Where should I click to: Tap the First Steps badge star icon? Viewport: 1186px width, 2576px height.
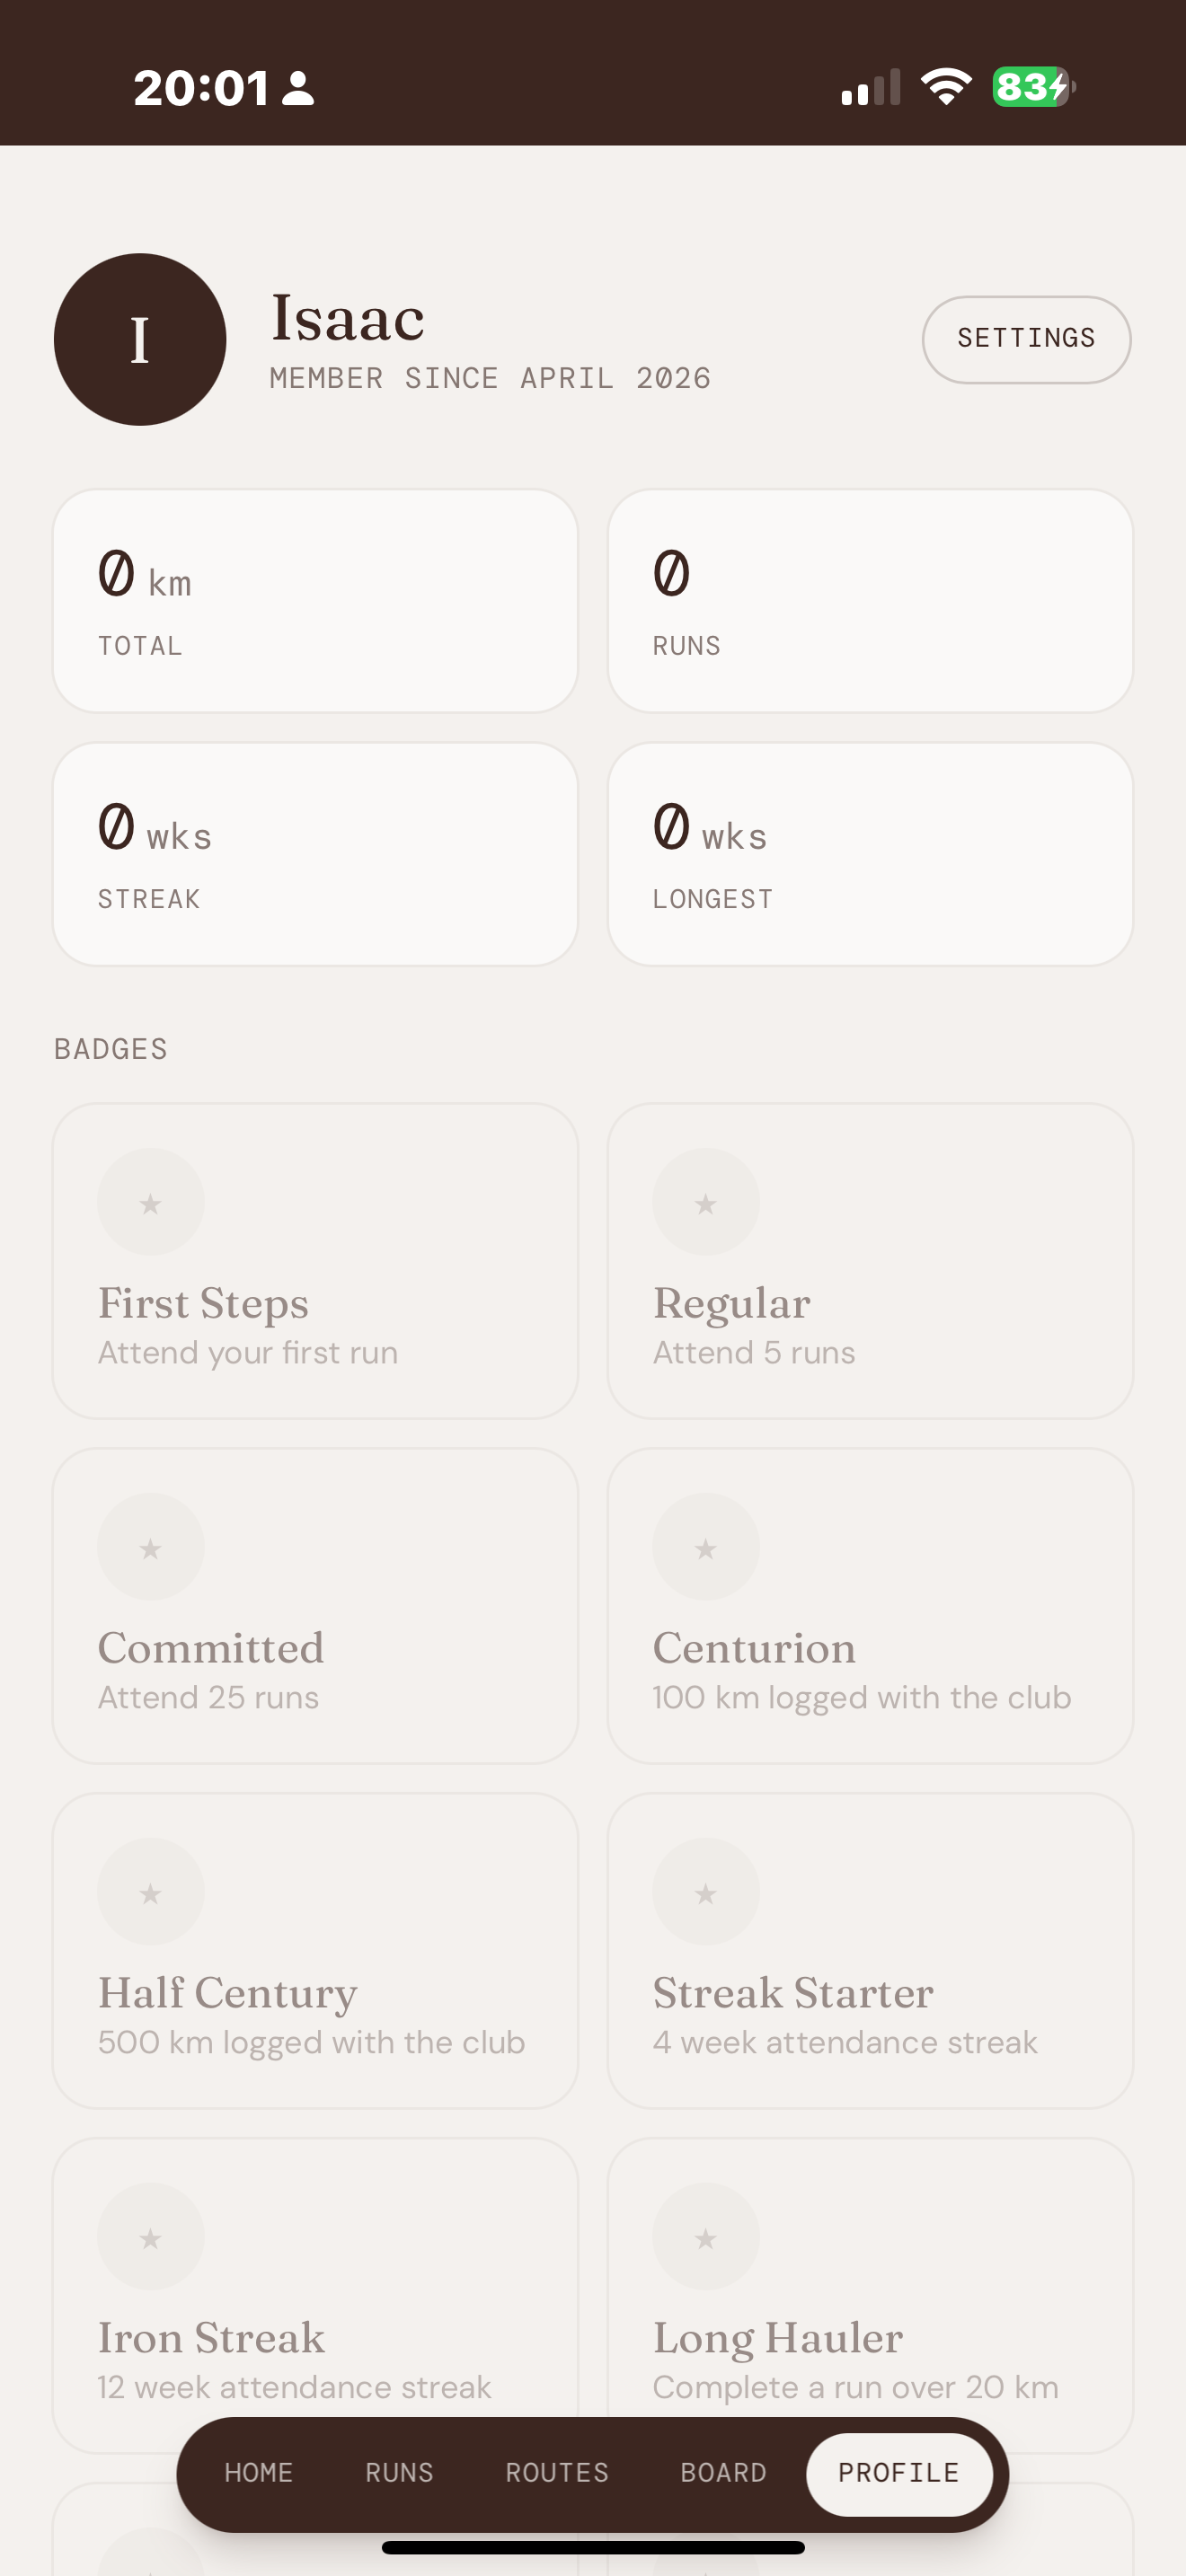click(x=151, y=1202)
